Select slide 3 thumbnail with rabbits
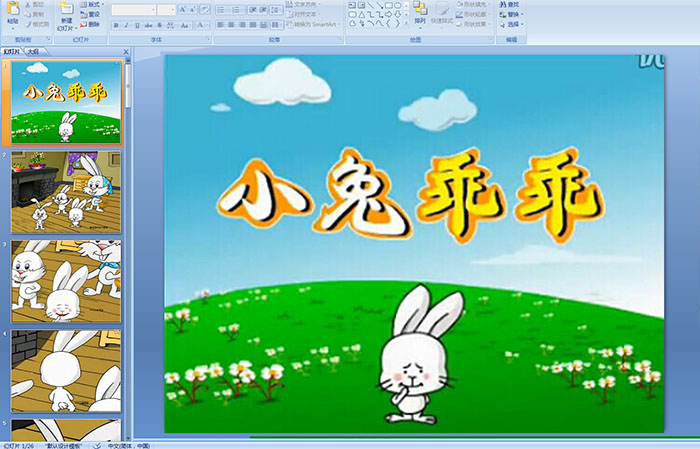The width and height of the screenshot is (700, 449). 66,282
